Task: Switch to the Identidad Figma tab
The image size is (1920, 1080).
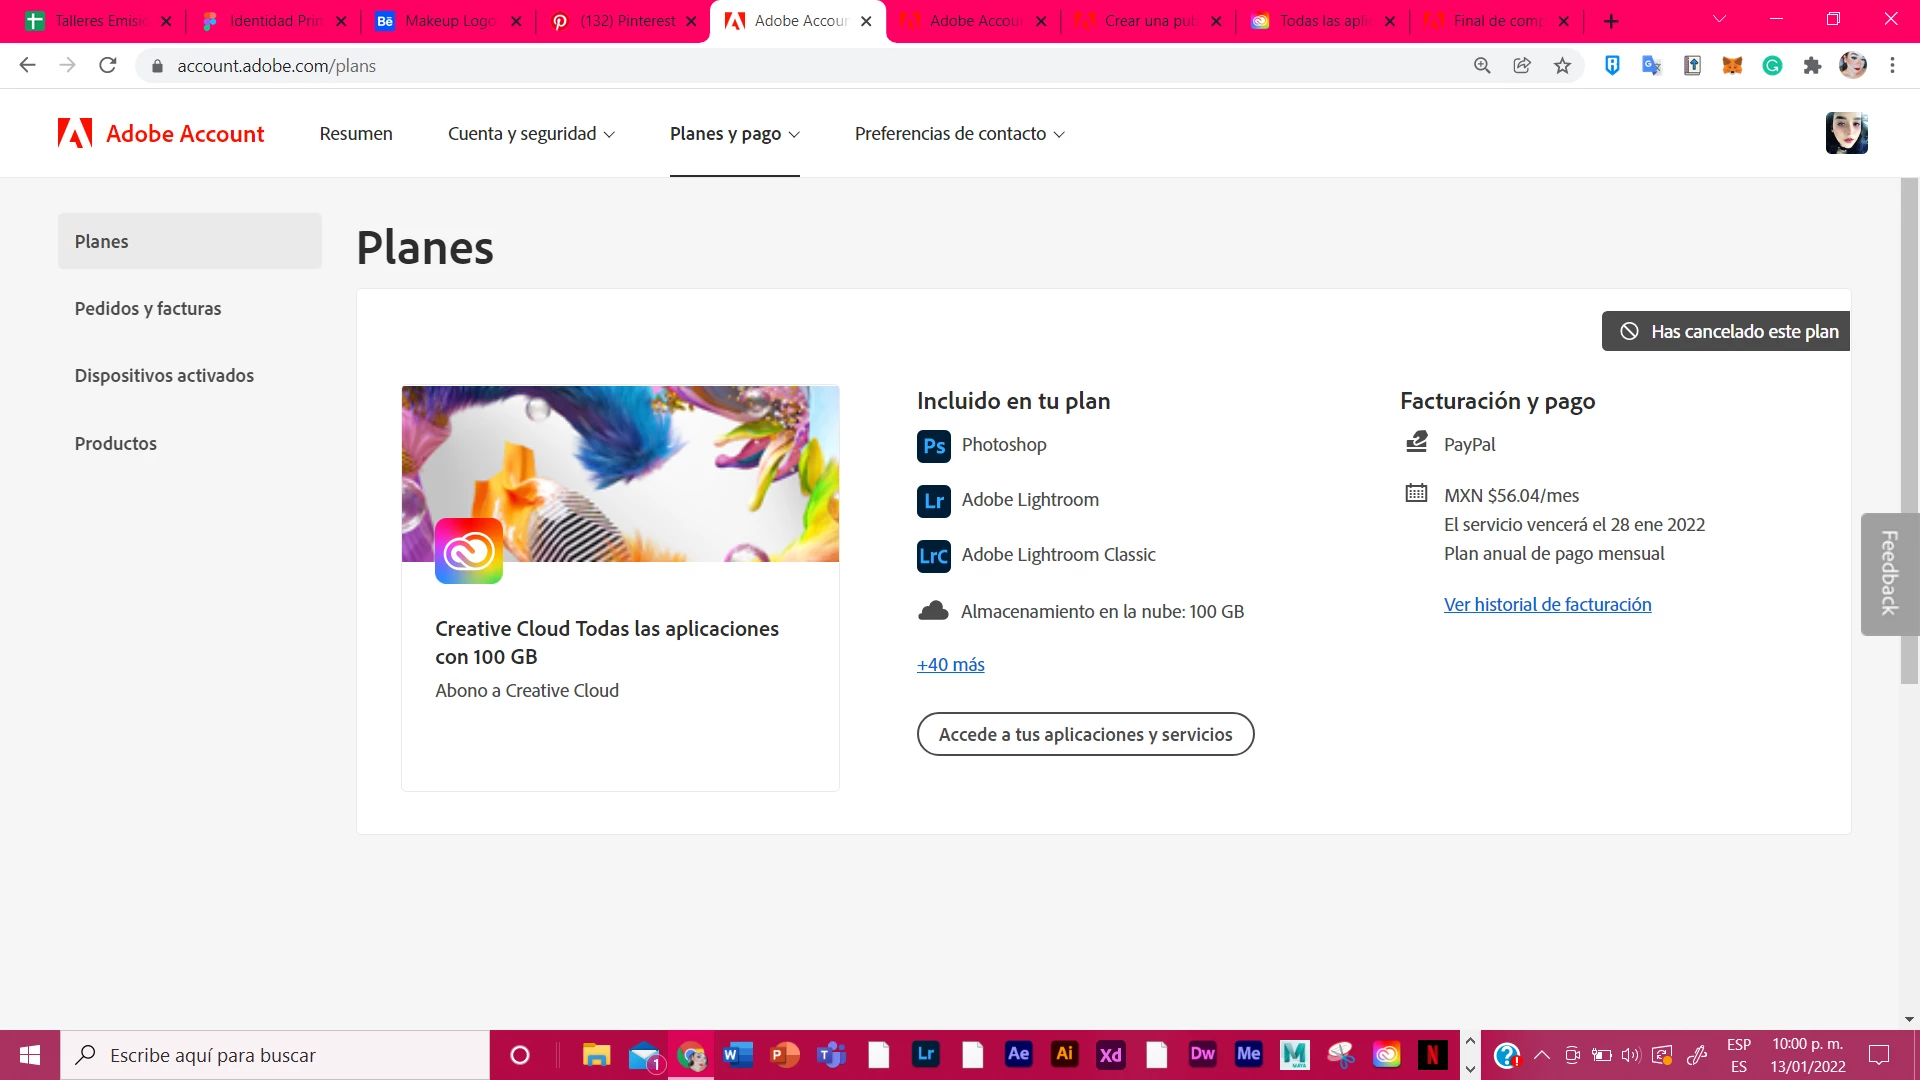Action: point(272,21)
